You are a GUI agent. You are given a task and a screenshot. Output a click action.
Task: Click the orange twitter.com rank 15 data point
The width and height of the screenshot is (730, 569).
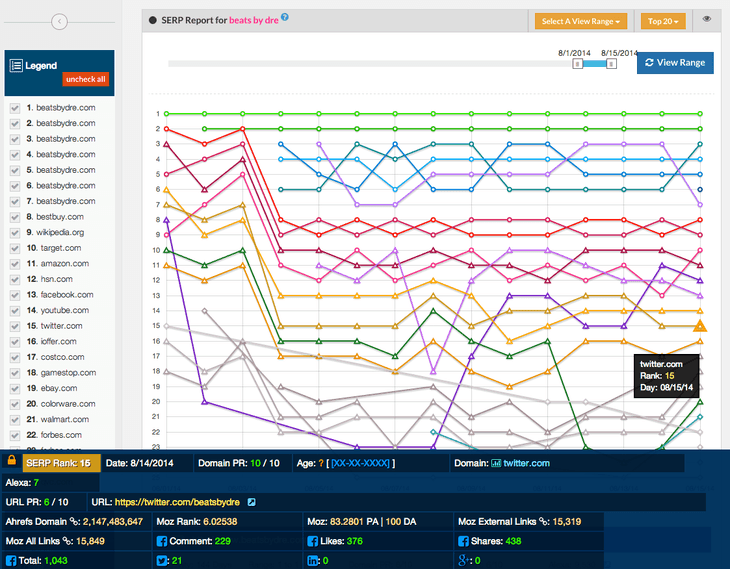[700, 326]
